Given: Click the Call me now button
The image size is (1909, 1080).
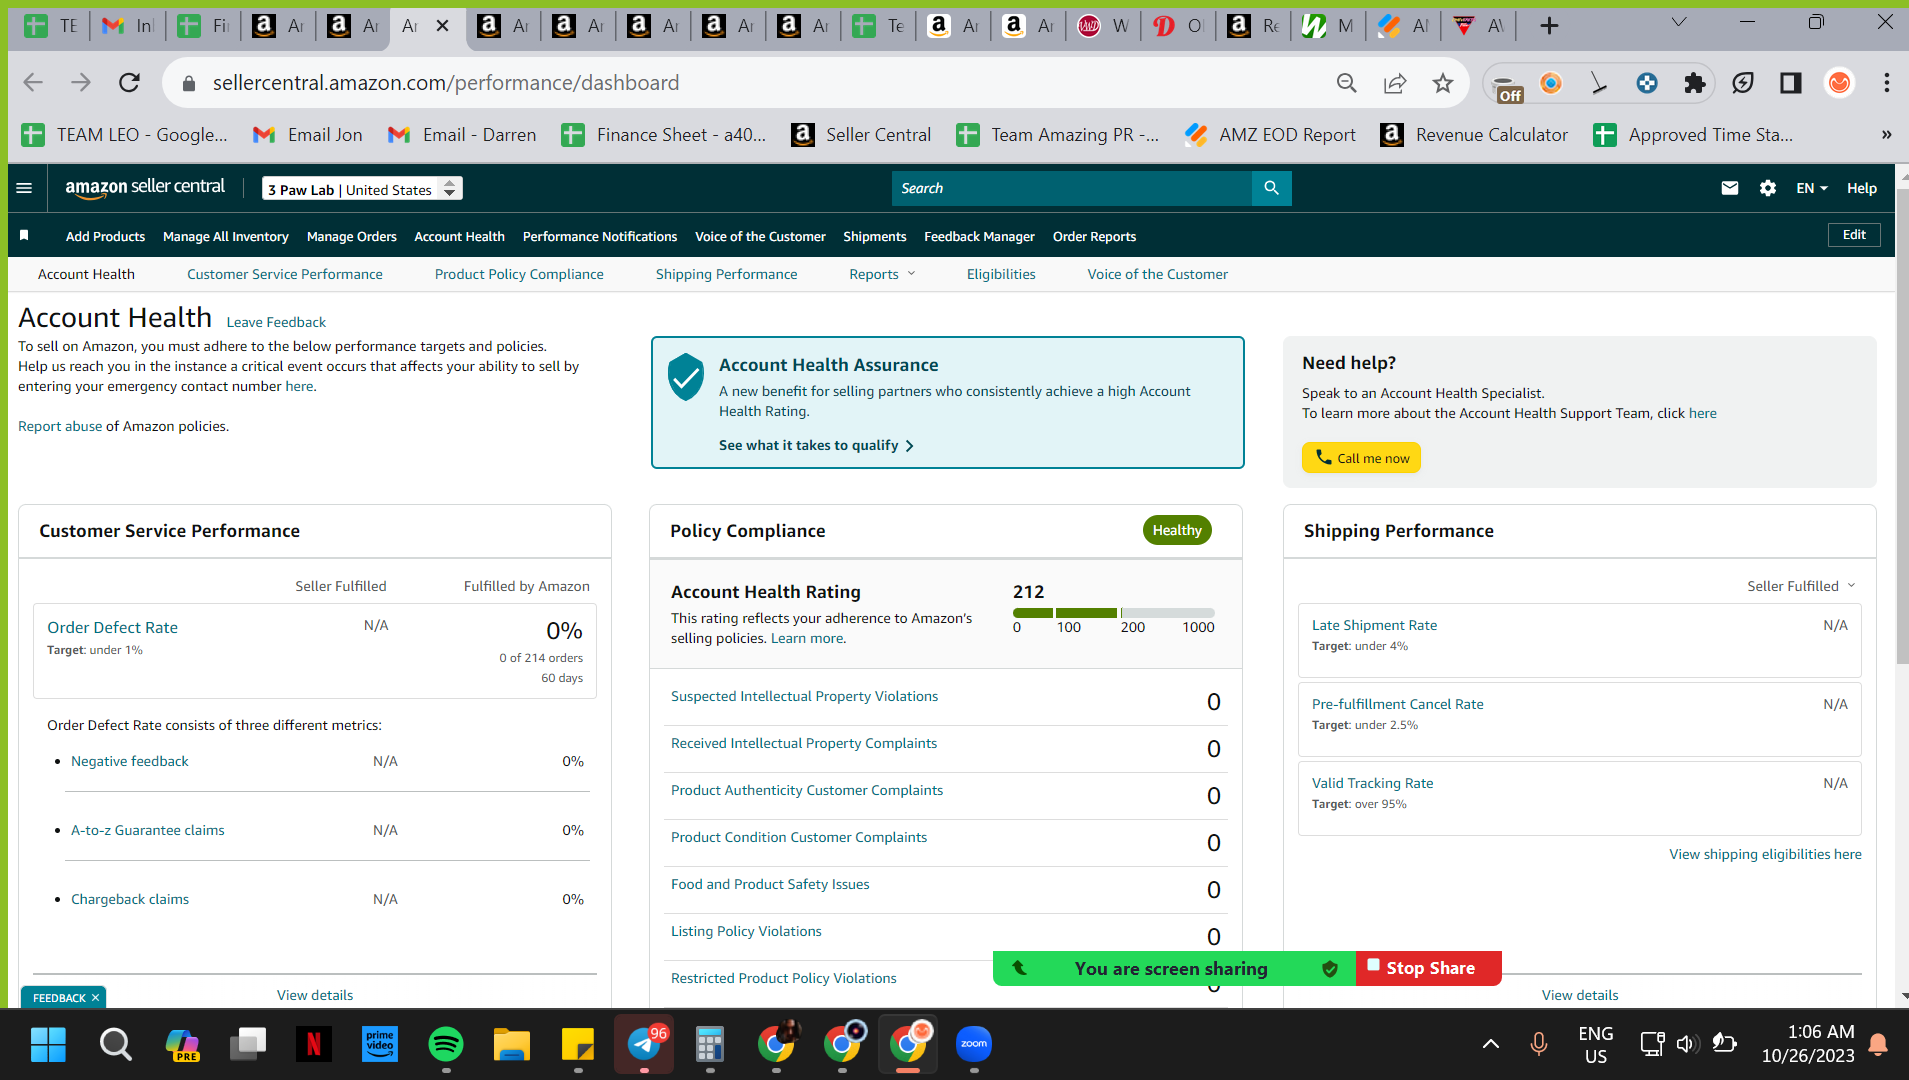Looking at the screenshot, I should pos(1361,458).
